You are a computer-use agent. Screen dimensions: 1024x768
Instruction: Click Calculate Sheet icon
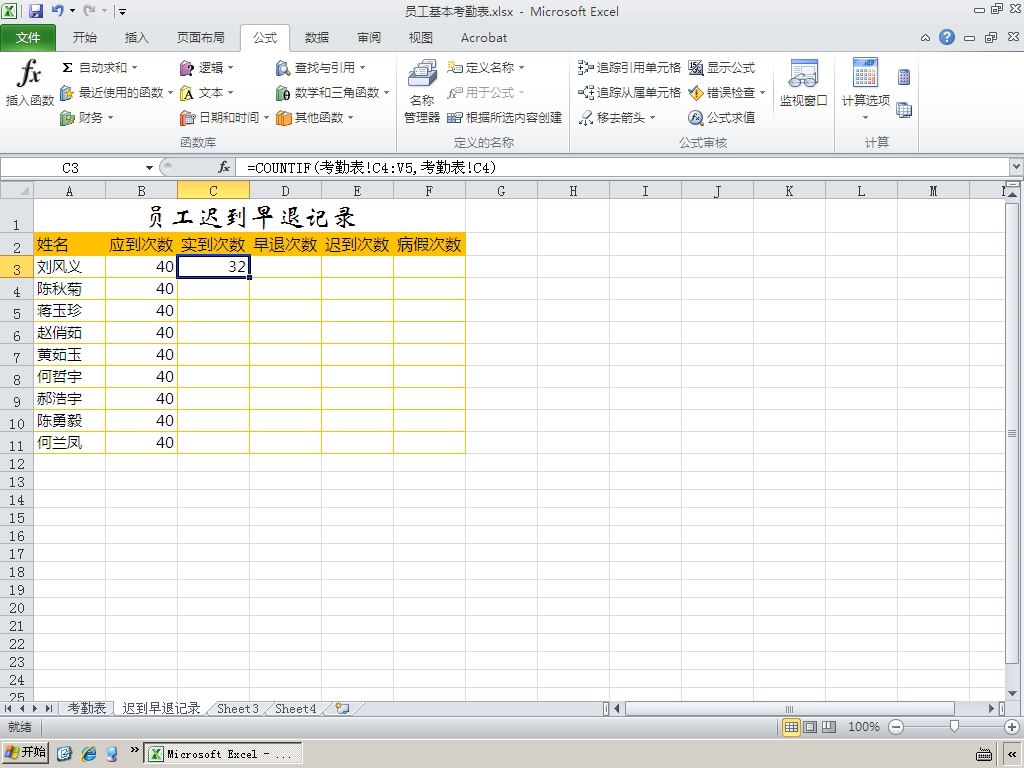(904, 110)
